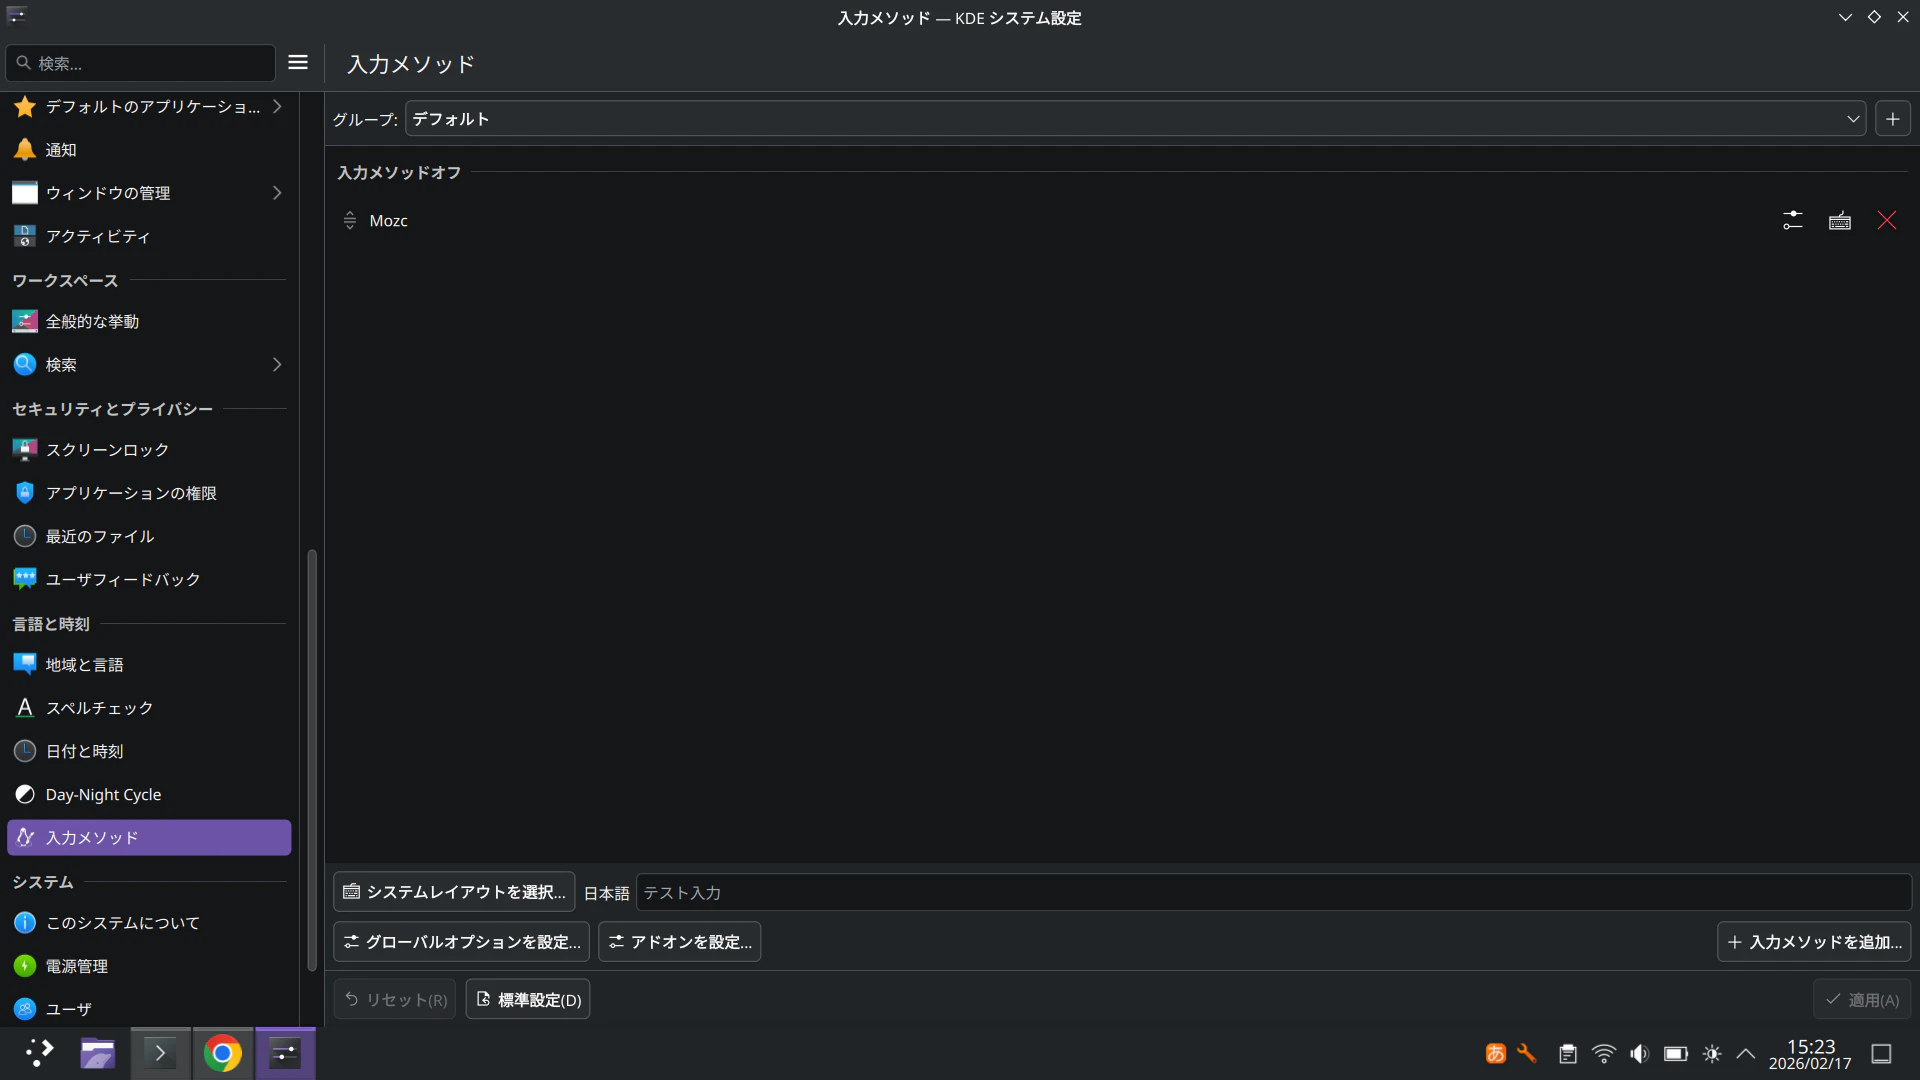Focus the テスト入力 text field

coord(1274,892)
